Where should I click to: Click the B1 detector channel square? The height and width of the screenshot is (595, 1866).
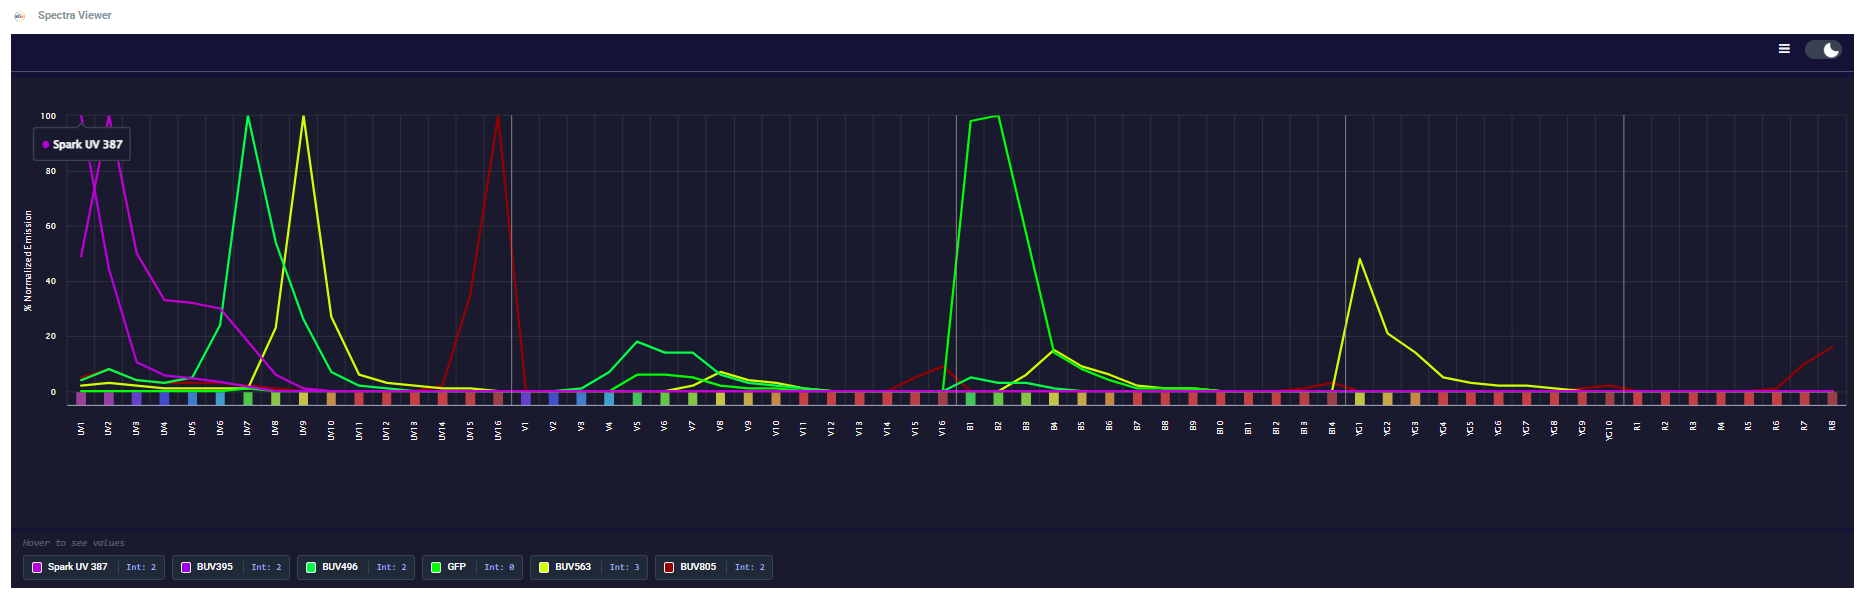coord(970,398)
